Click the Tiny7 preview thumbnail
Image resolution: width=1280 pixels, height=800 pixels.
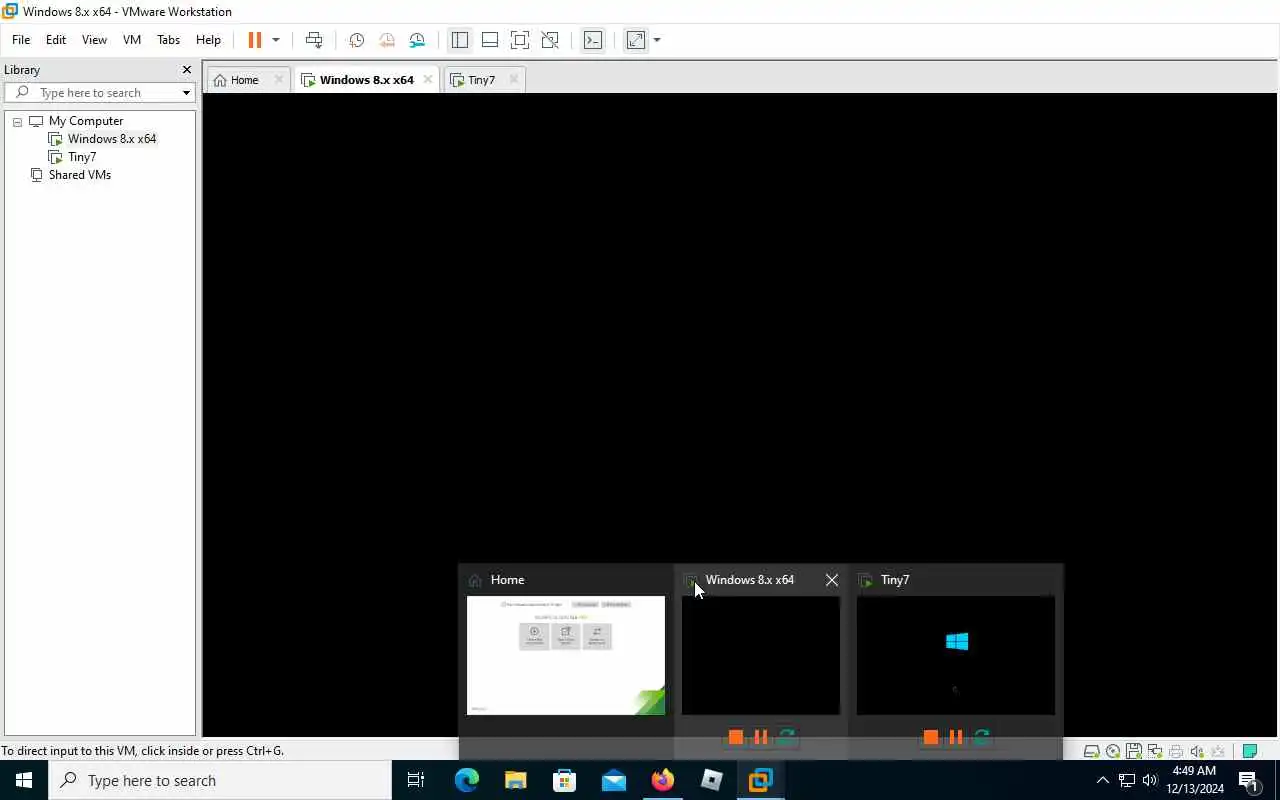tap(956, 655)
